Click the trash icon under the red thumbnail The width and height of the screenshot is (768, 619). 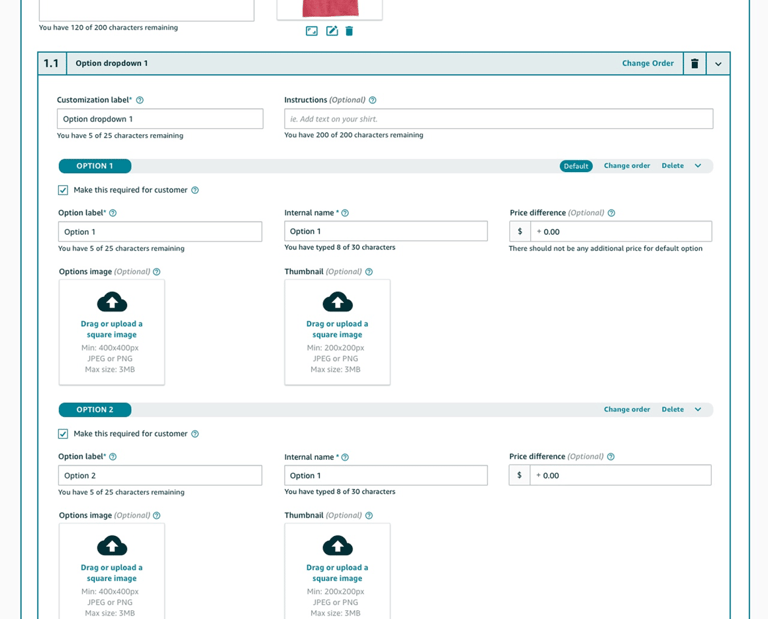[x=349, y=31]
